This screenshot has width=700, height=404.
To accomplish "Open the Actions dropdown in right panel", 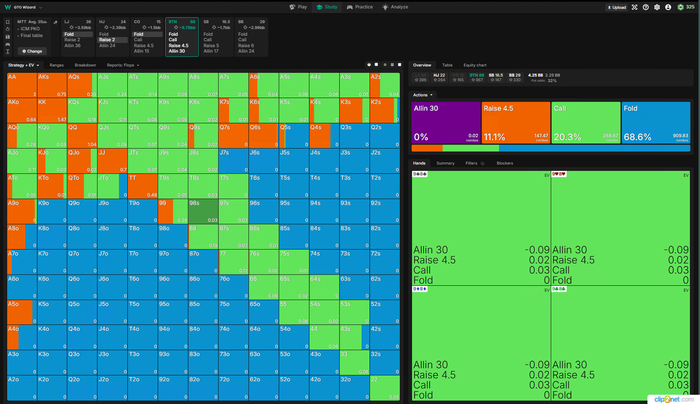I will pos(422,94).
